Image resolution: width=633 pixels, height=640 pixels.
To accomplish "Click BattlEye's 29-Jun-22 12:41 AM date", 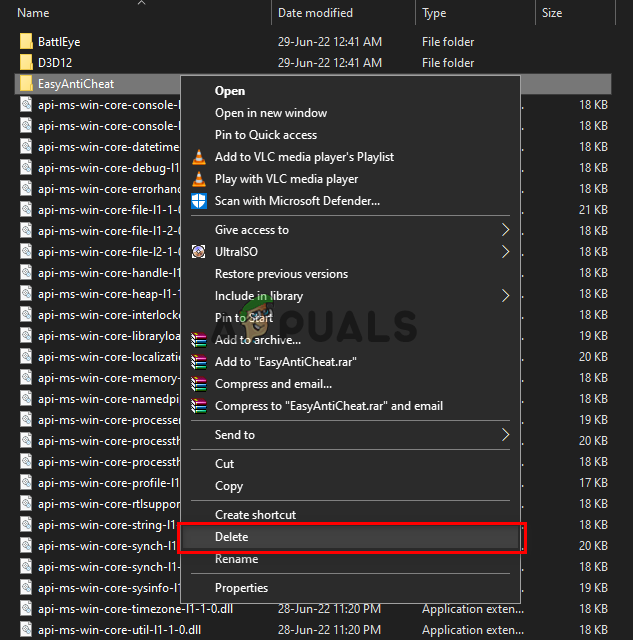I will (330, 42).
